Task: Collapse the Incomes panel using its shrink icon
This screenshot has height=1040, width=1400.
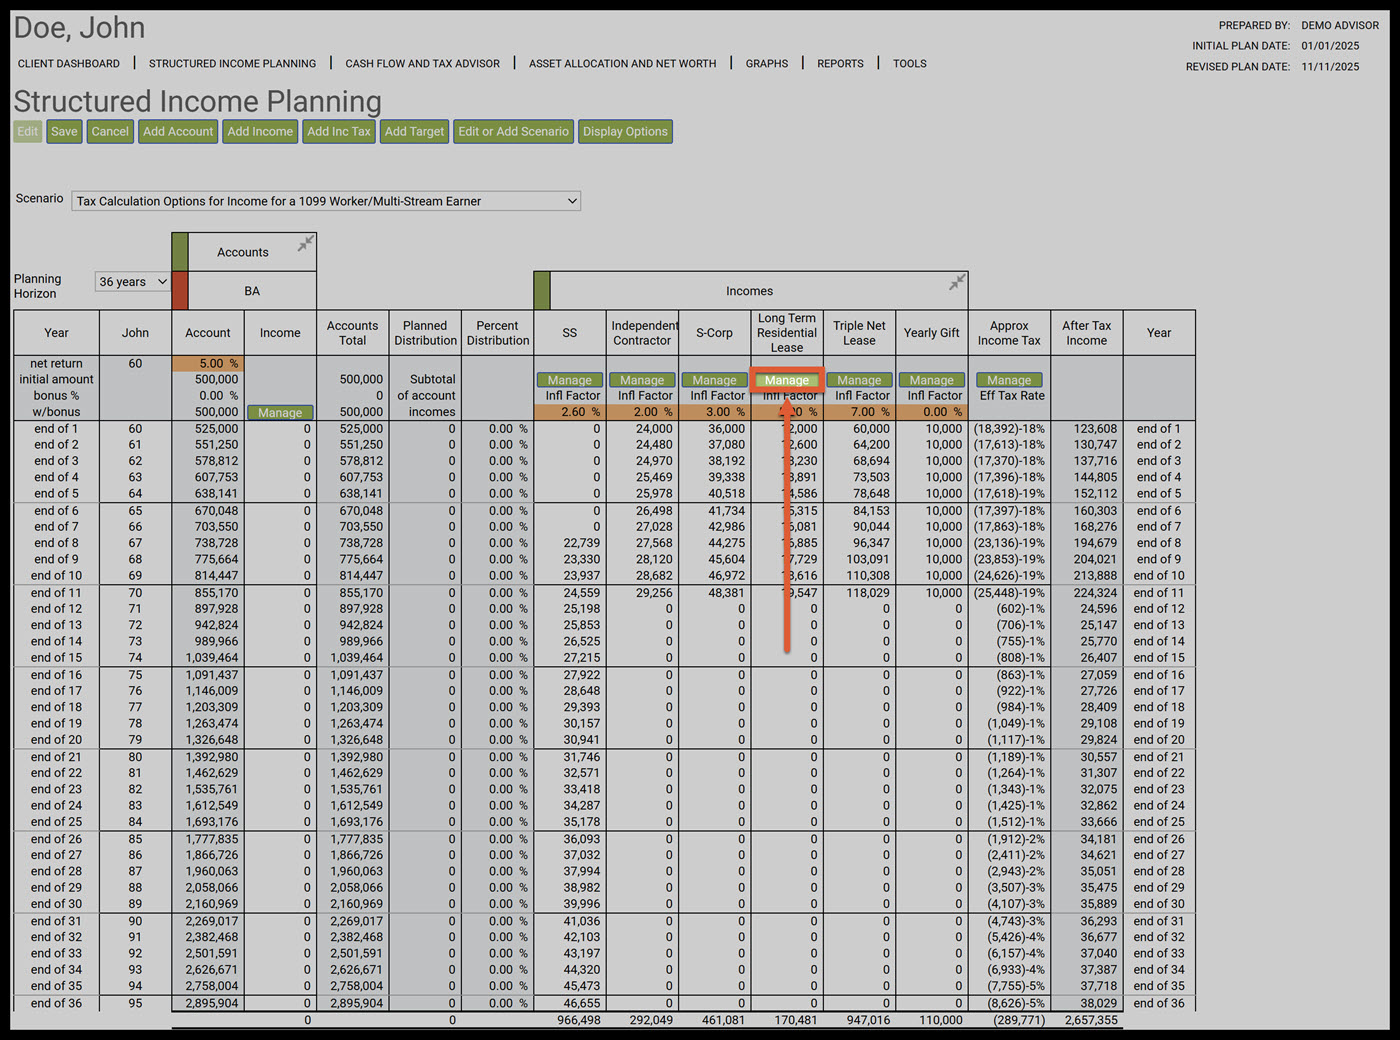Action: point(957,282)
